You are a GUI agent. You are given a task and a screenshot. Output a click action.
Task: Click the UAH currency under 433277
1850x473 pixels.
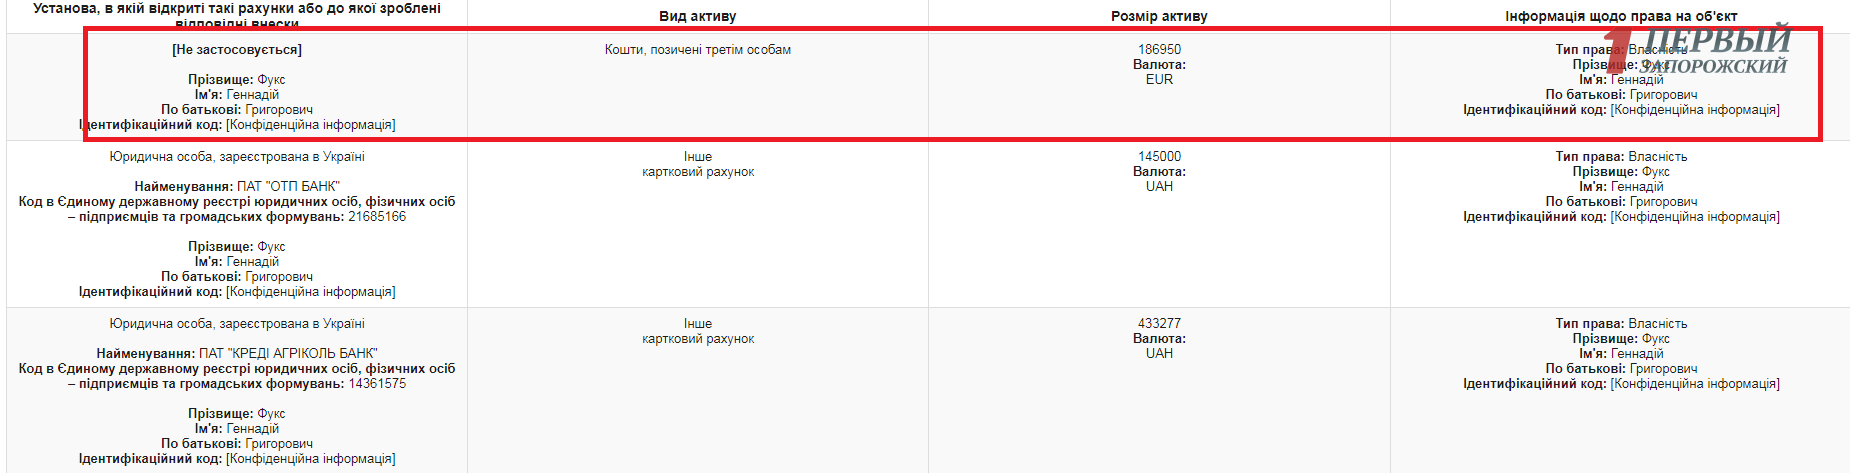pos(1159,353)
